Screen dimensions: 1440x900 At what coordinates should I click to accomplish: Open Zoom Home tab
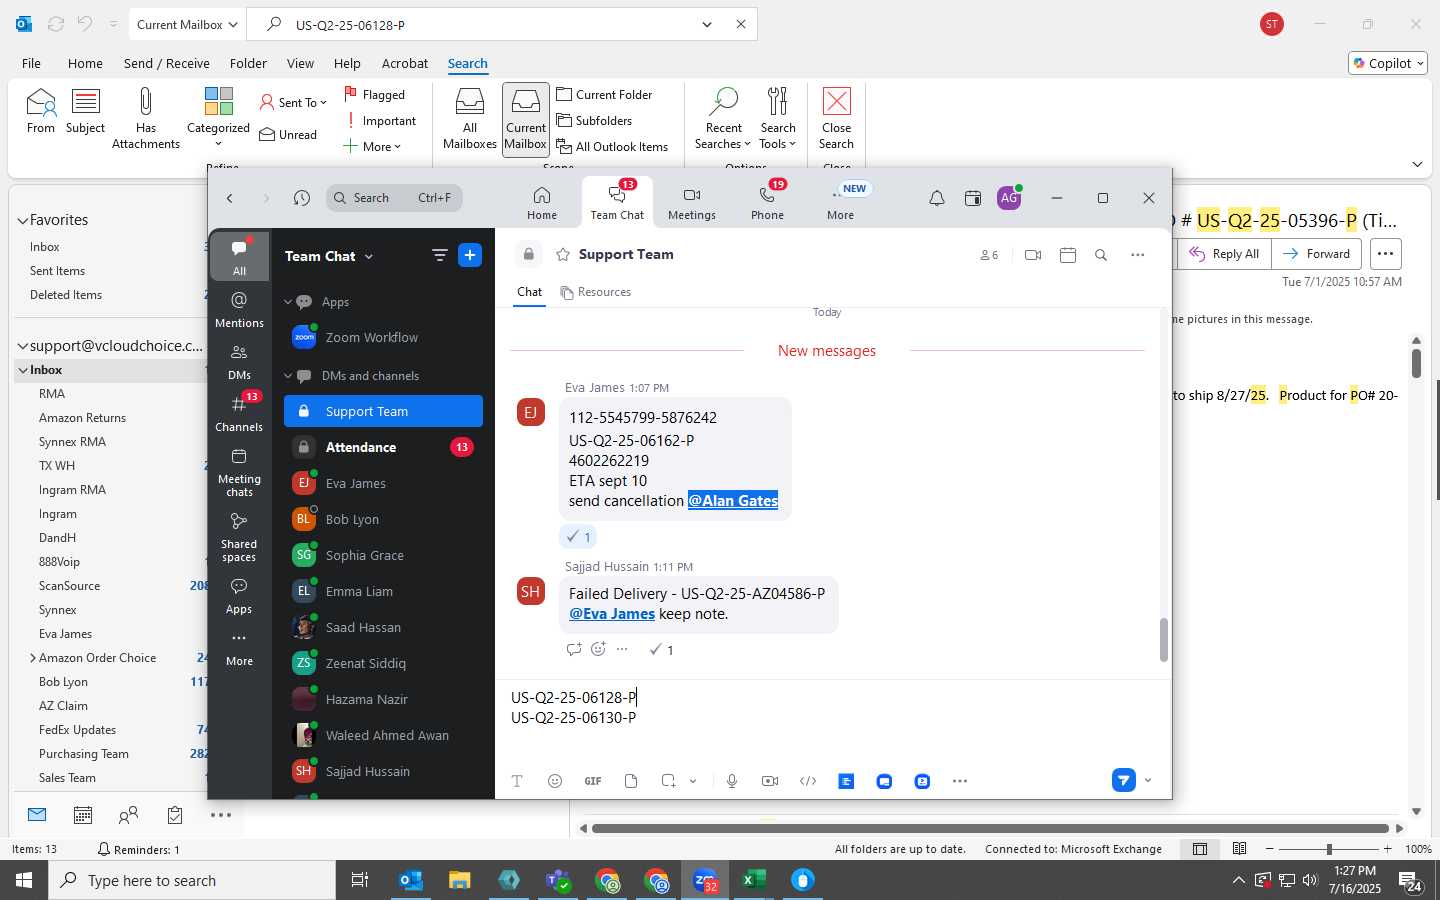pos(542,203)
